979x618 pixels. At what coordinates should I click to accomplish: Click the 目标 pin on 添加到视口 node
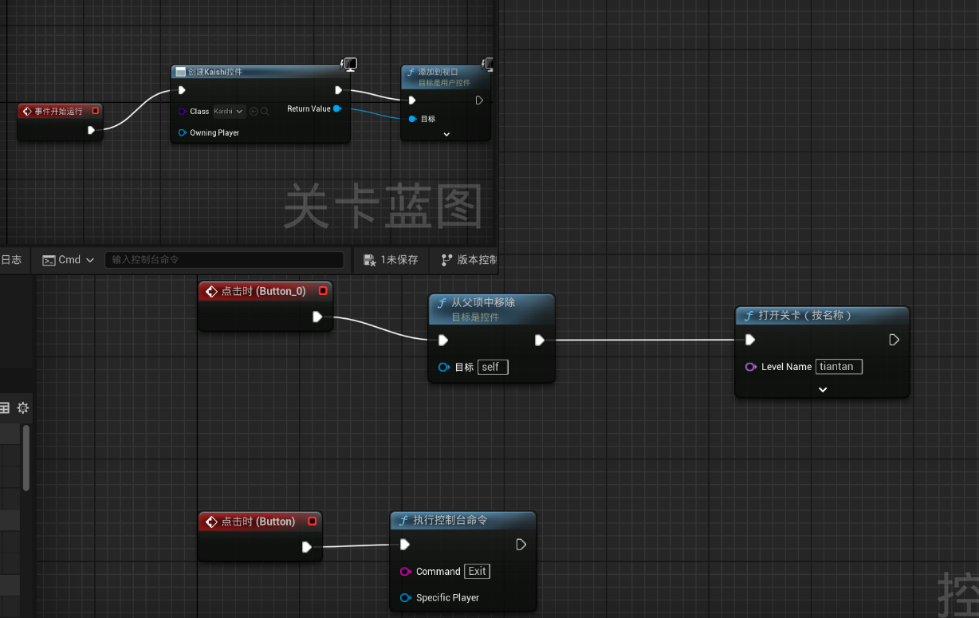tap(413, 119)
